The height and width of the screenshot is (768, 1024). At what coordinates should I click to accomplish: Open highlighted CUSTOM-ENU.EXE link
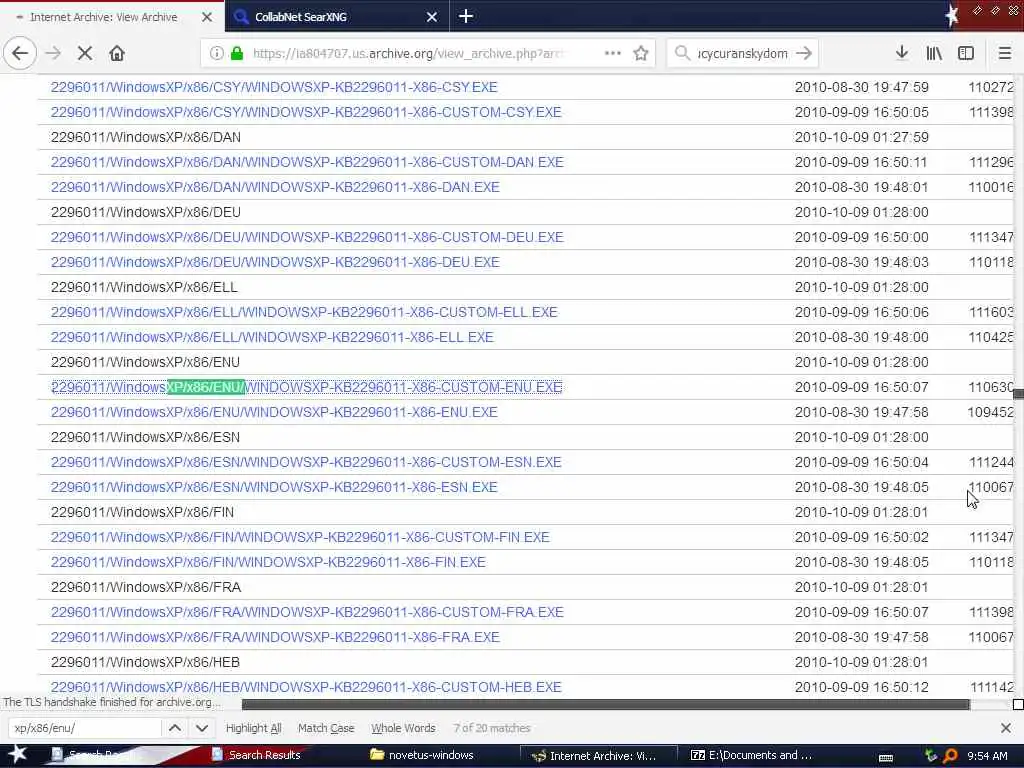tap(306, 387)
